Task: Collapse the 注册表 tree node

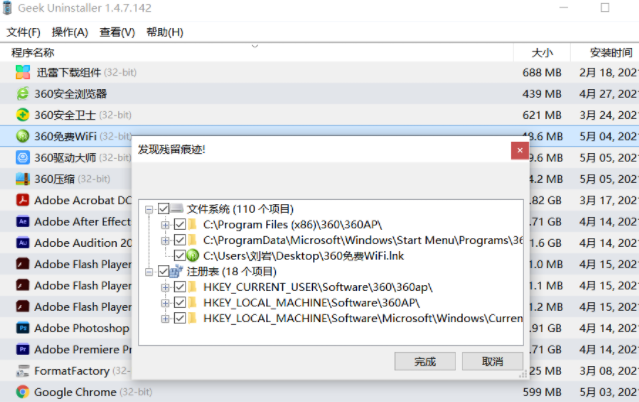Action: click(x=149, y=272)
